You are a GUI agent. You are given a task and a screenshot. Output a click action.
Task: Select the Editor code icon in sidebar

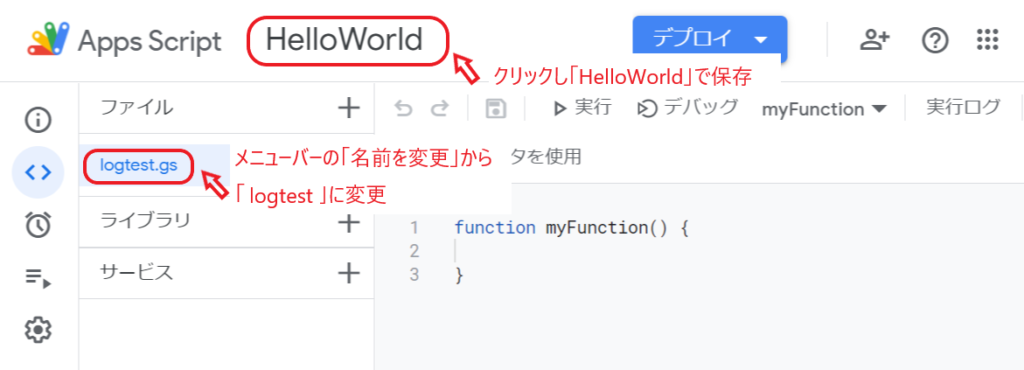38,172
